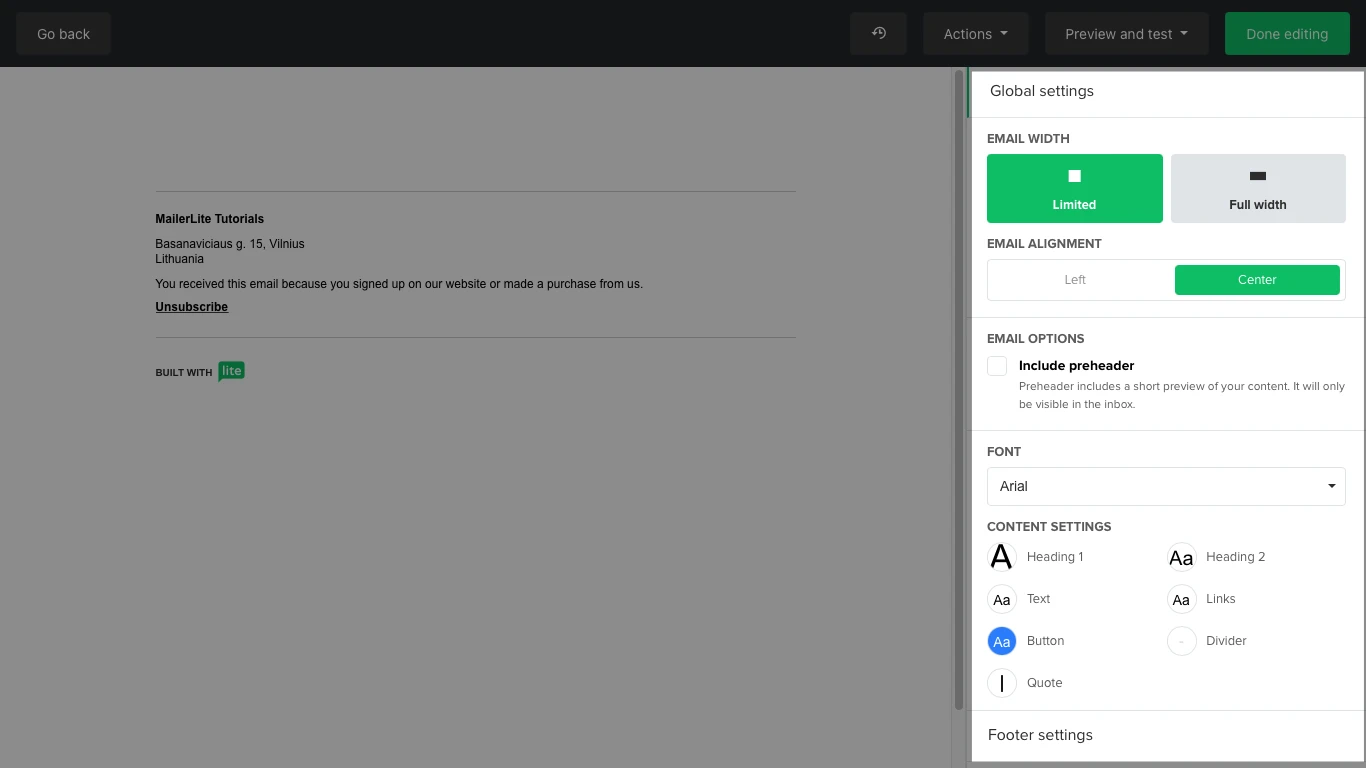Open Text style settings icon
Viewport: 1366px width, 768px height.
pyautogui.click(x=1001, y=599)
